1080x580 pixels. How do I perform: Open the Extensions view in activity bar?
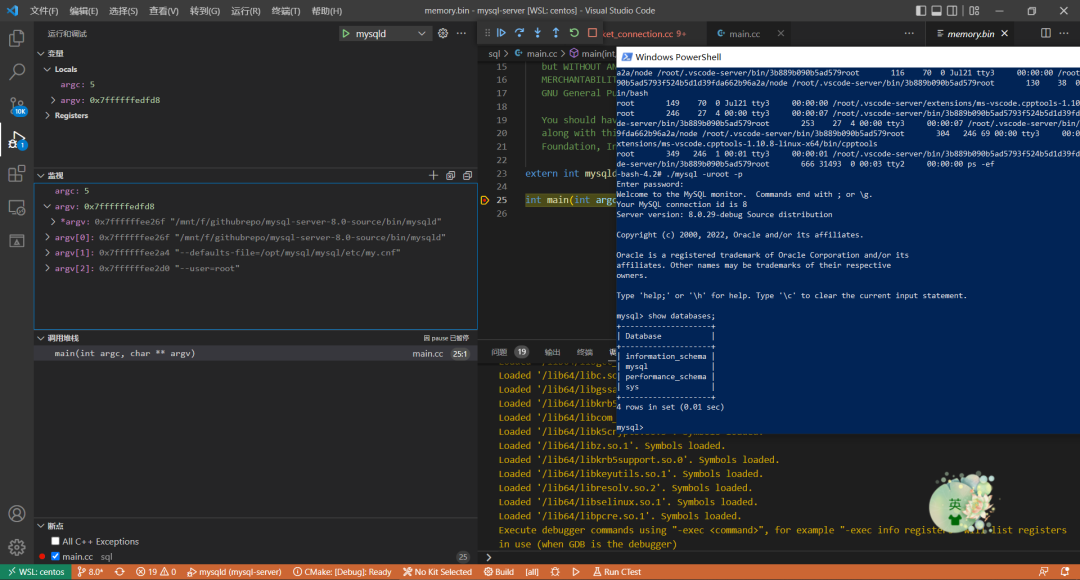[x=17, y=174]
